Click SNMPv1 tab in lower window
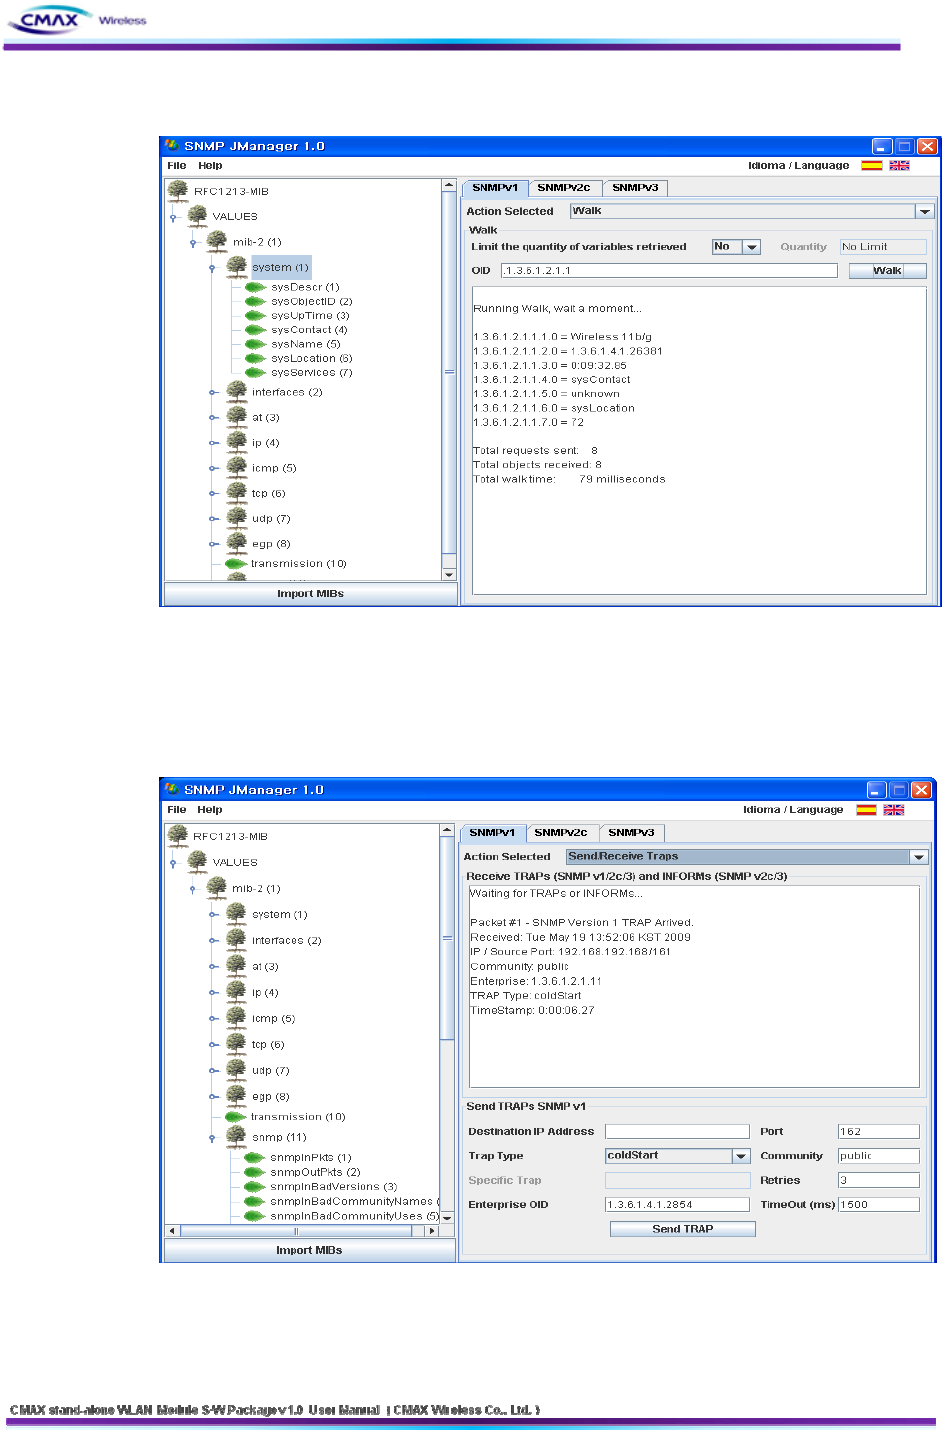Image resolution: width=942 pixels, height=1430 pixels. (492, 833)
